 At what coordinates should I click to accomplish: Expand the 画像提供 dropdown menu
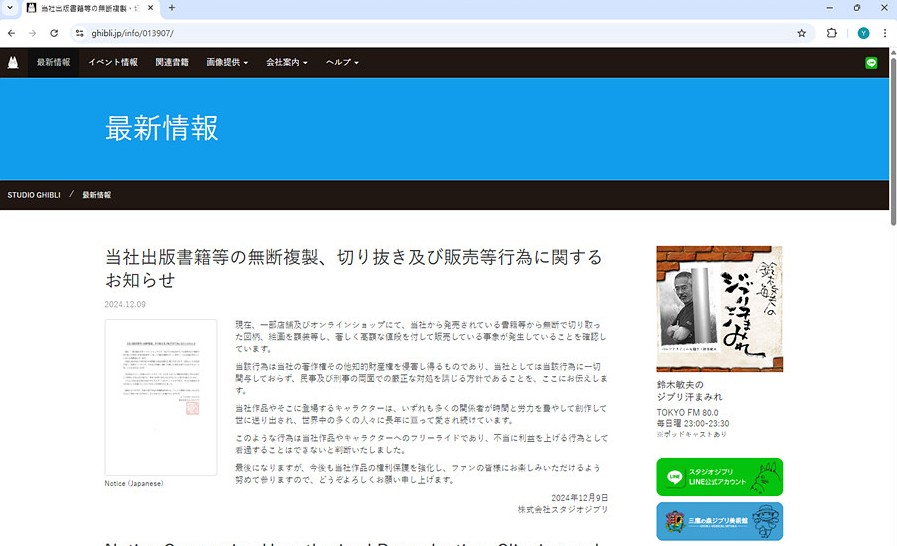coord(229,62)
